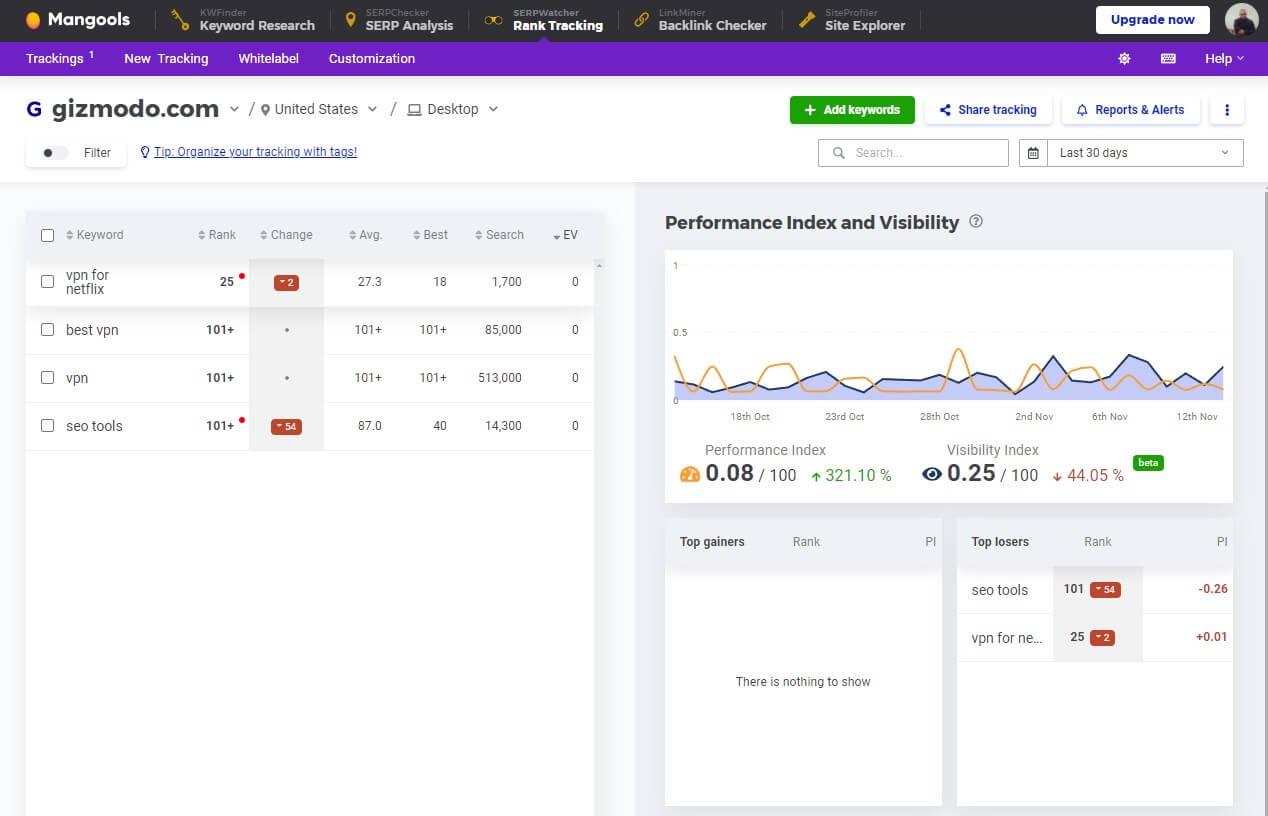Open the United States location dropdown
Image resolution: width=1268 pixels, height=816 pixels.
pyautogui.click(x=319, y=109)
